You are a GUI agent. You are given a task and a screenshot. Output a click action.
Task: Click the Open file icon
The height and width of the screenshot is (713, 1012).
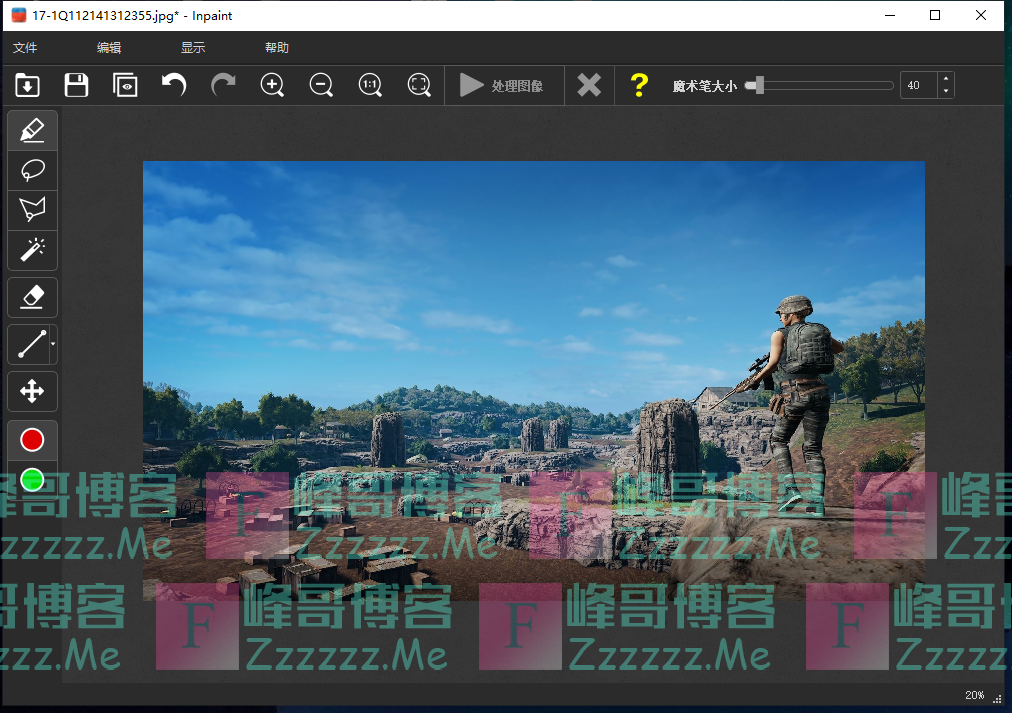pyautogui.click(x=27, y=85)
